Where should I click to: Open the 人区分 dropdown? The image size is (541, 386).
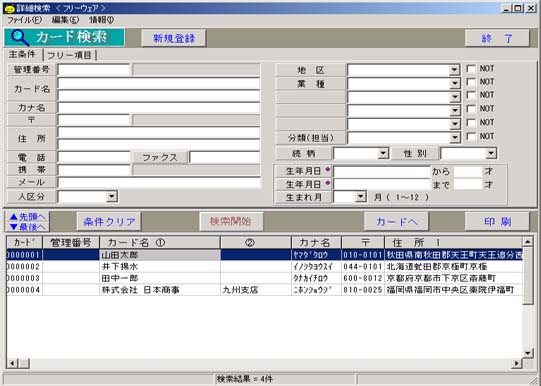tap(111, 197)
